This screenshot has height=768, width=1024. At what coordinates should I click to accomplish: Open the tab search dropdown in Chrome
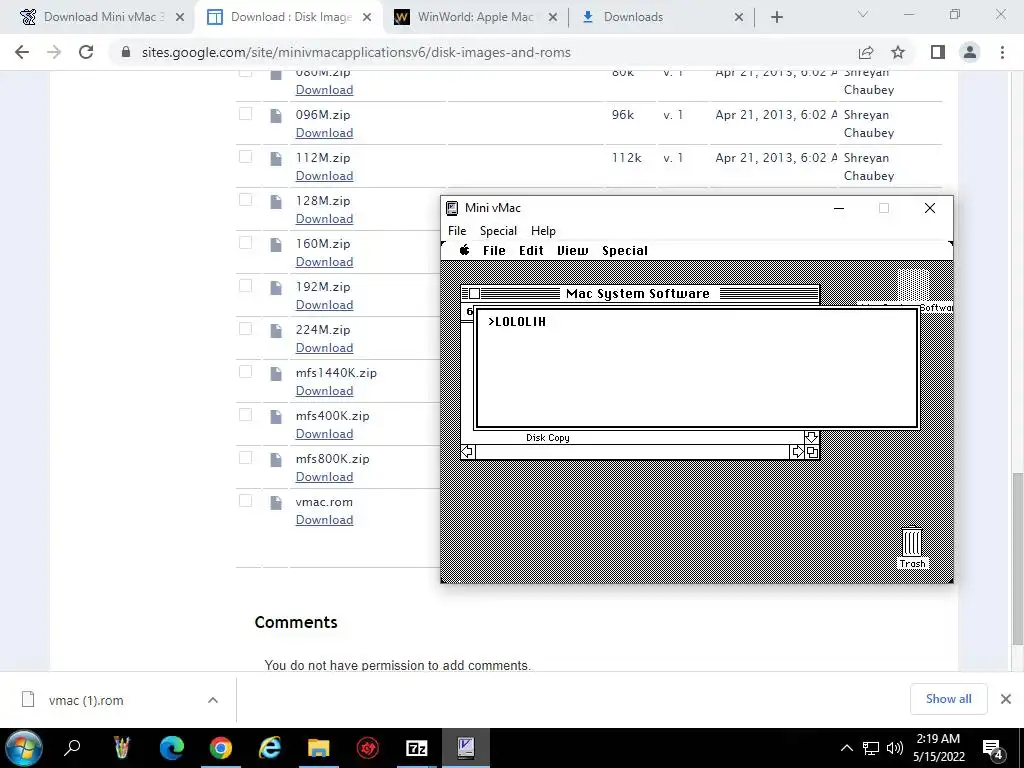pyautogui.click(x=863, y=14)
